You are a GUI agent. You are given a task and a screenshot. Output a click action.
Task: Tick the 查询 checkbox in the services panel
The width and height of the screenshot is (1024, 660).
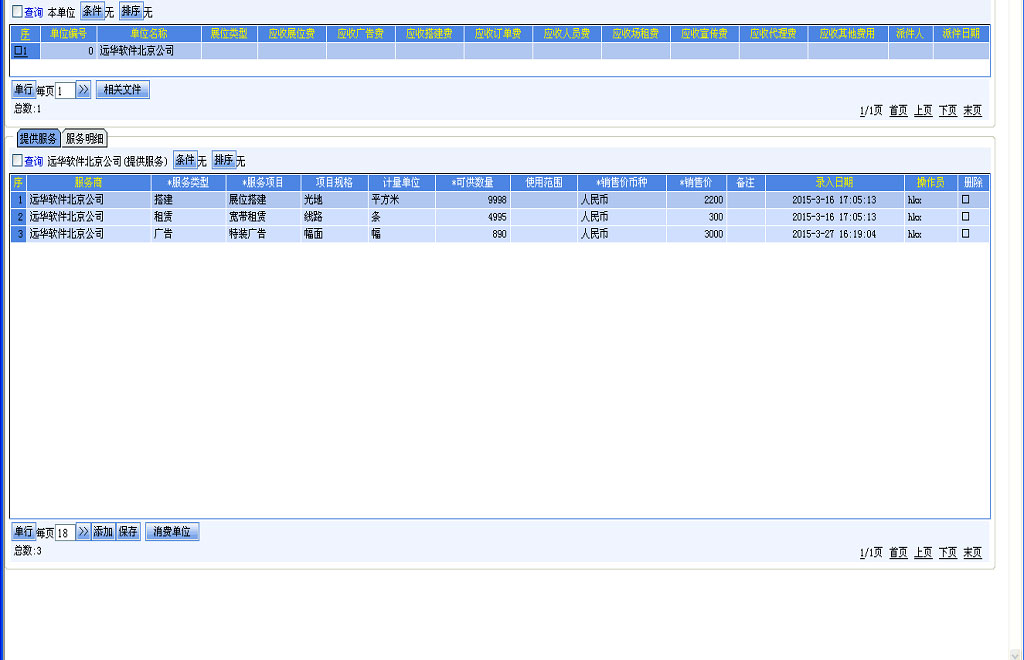point(17,161)
